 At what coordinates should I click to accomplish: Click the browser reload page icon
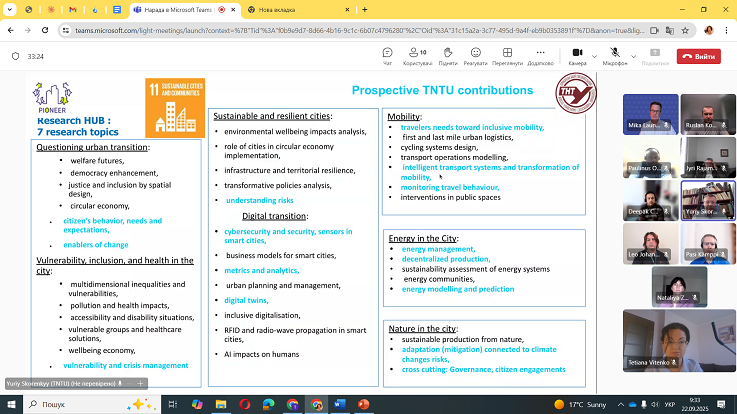45,30
